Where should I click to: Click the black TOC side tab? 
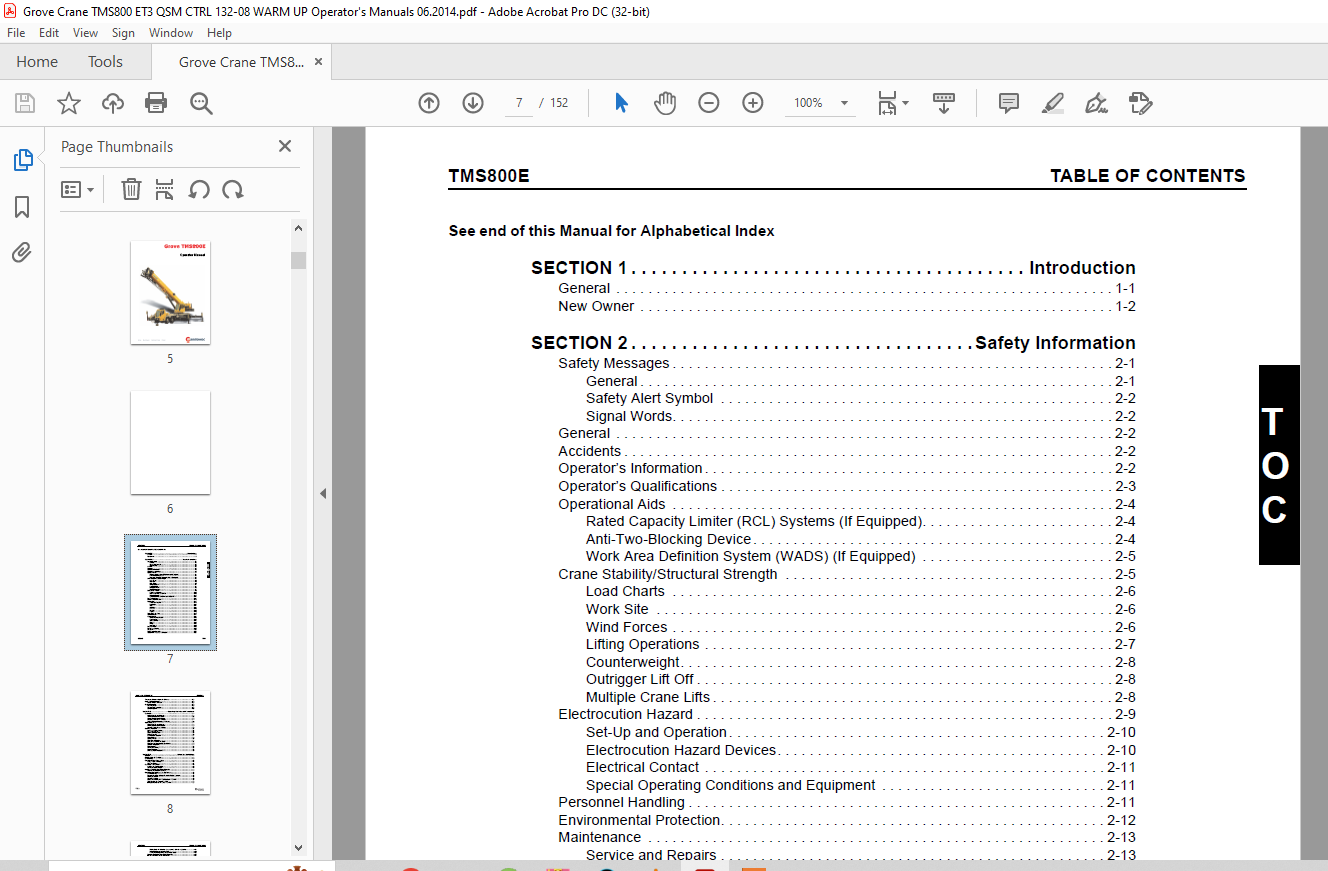[x=1279, y=465]
